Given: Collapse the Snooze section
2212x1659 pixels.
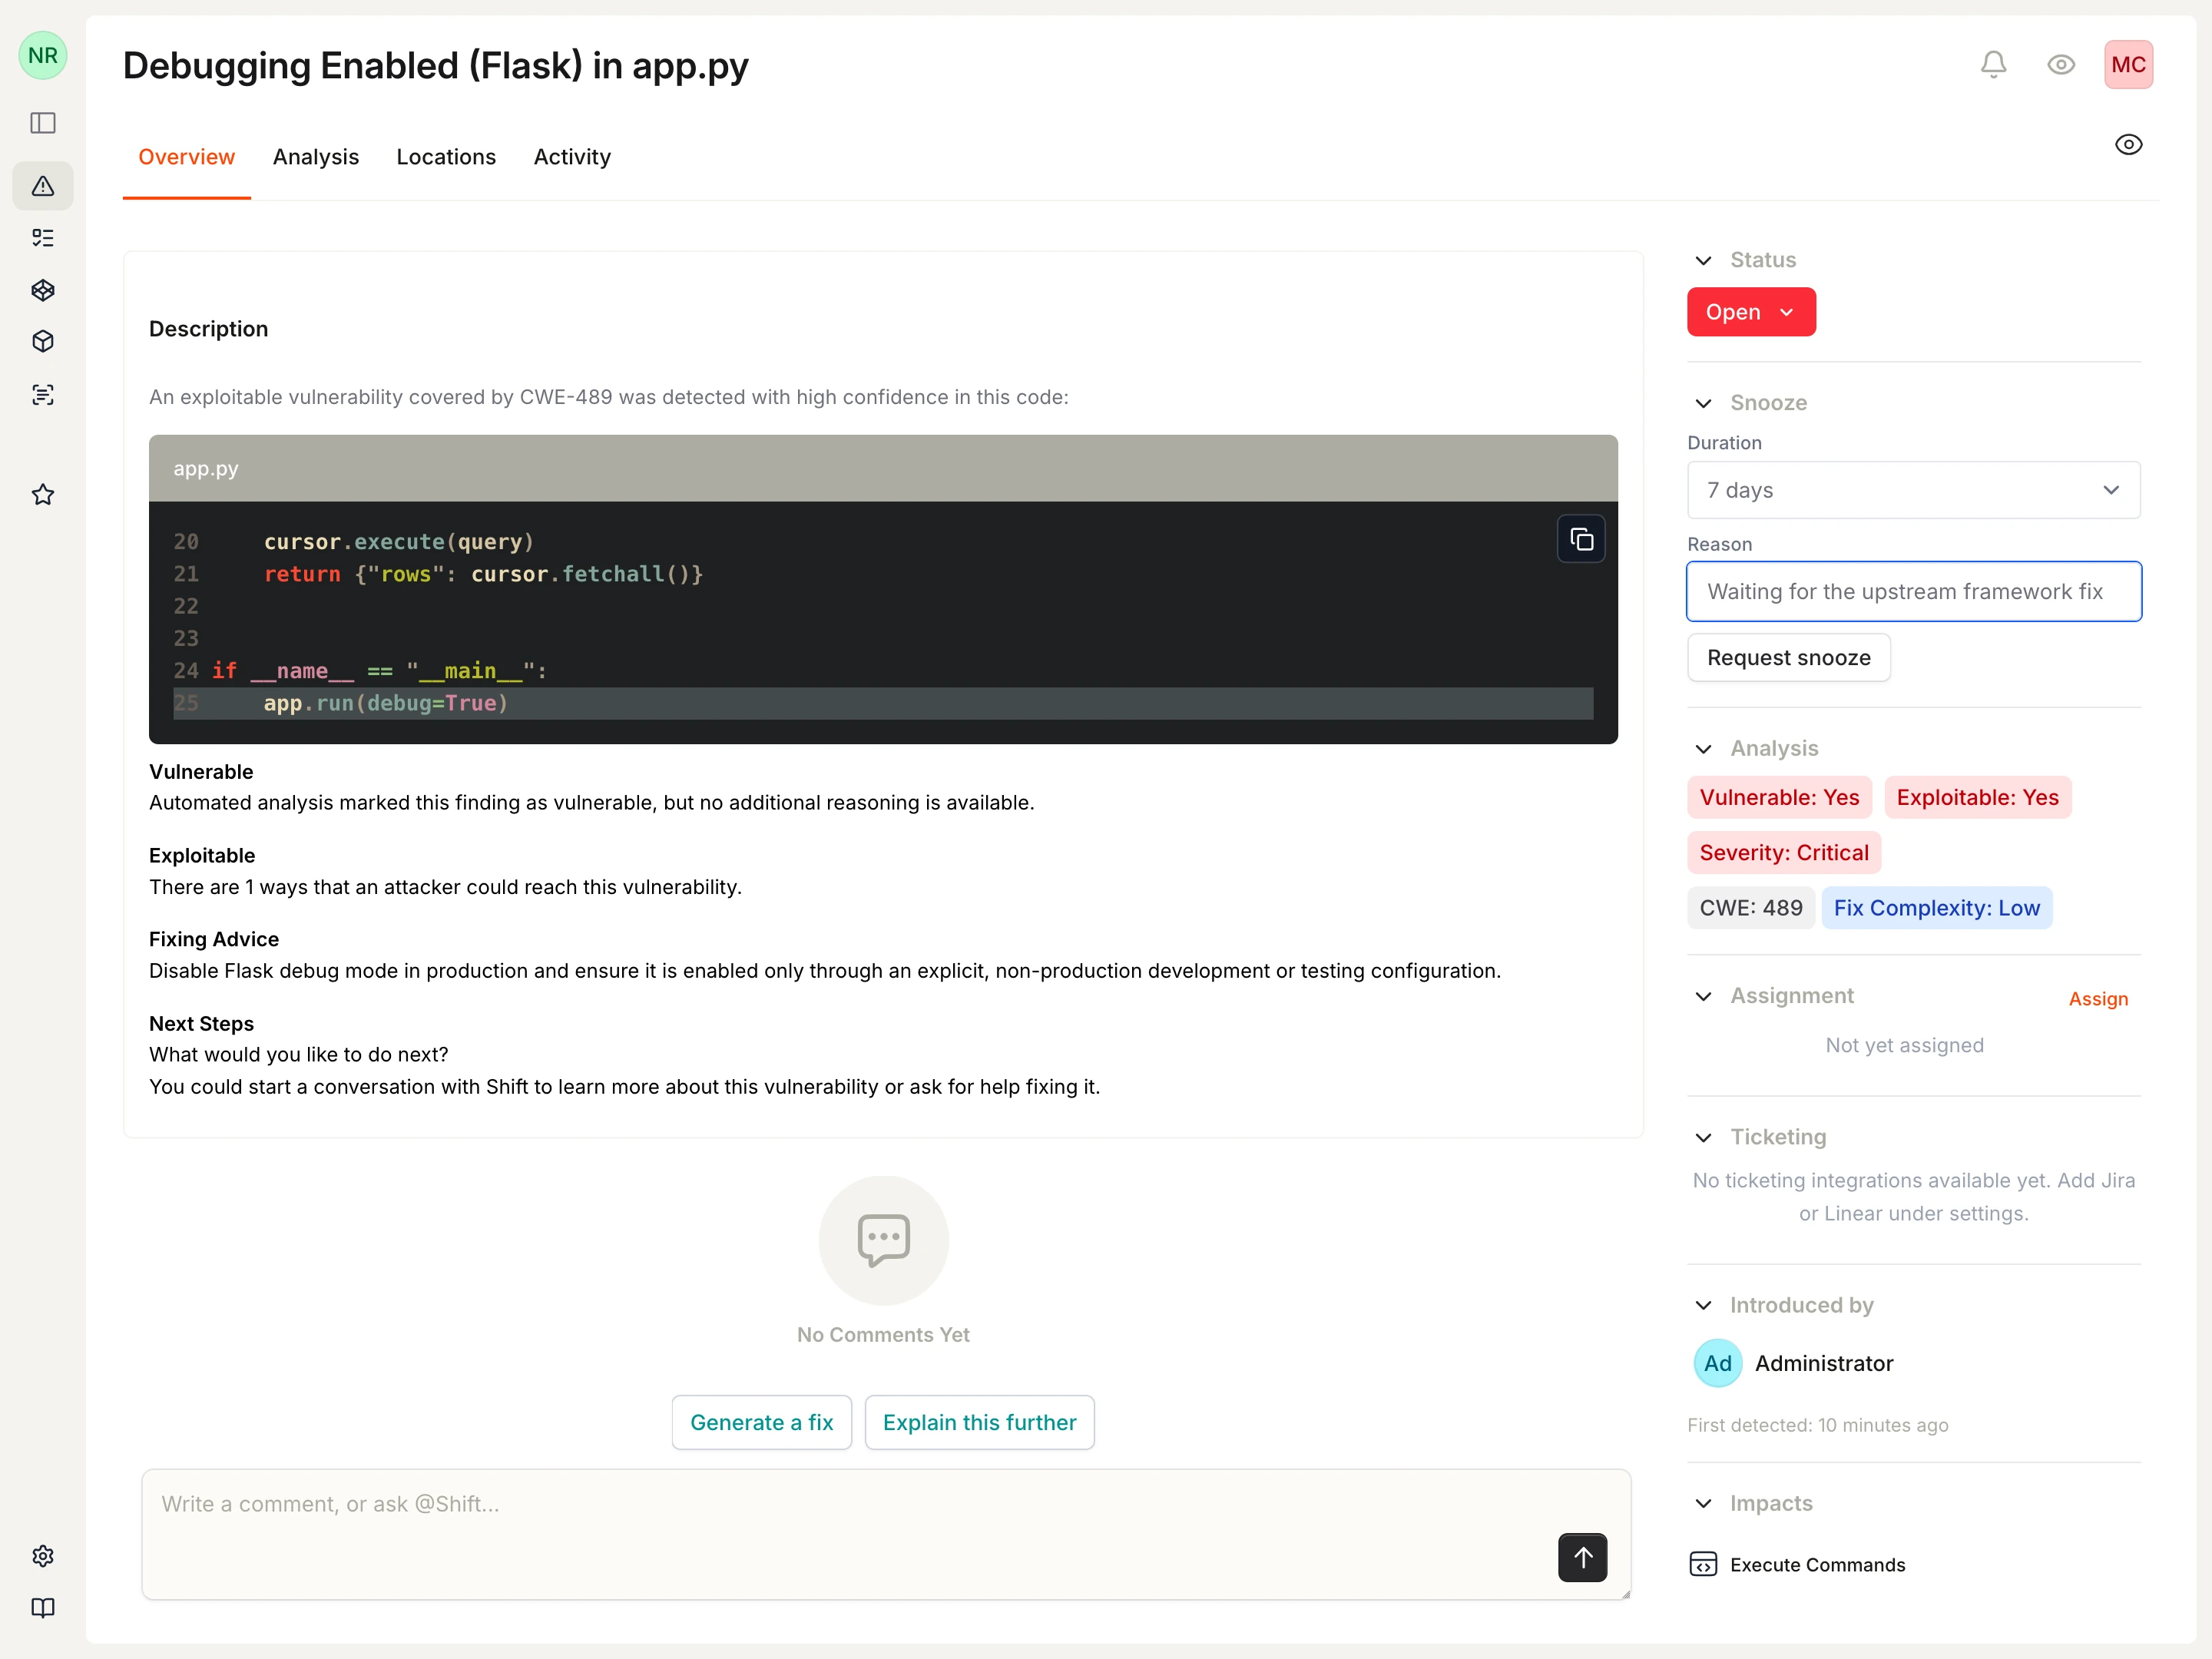Looking at the screenshot, I should click(1703, 403).
